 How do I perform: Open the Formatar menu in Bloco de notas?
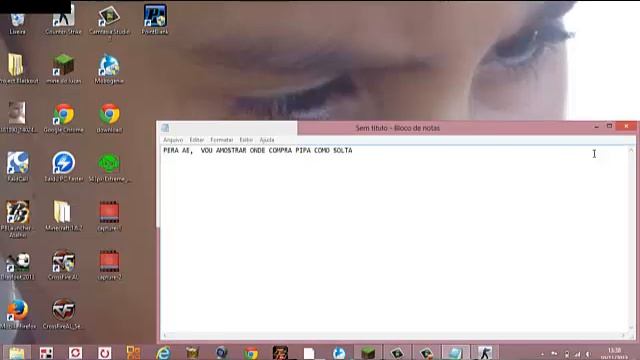point(222,140)
